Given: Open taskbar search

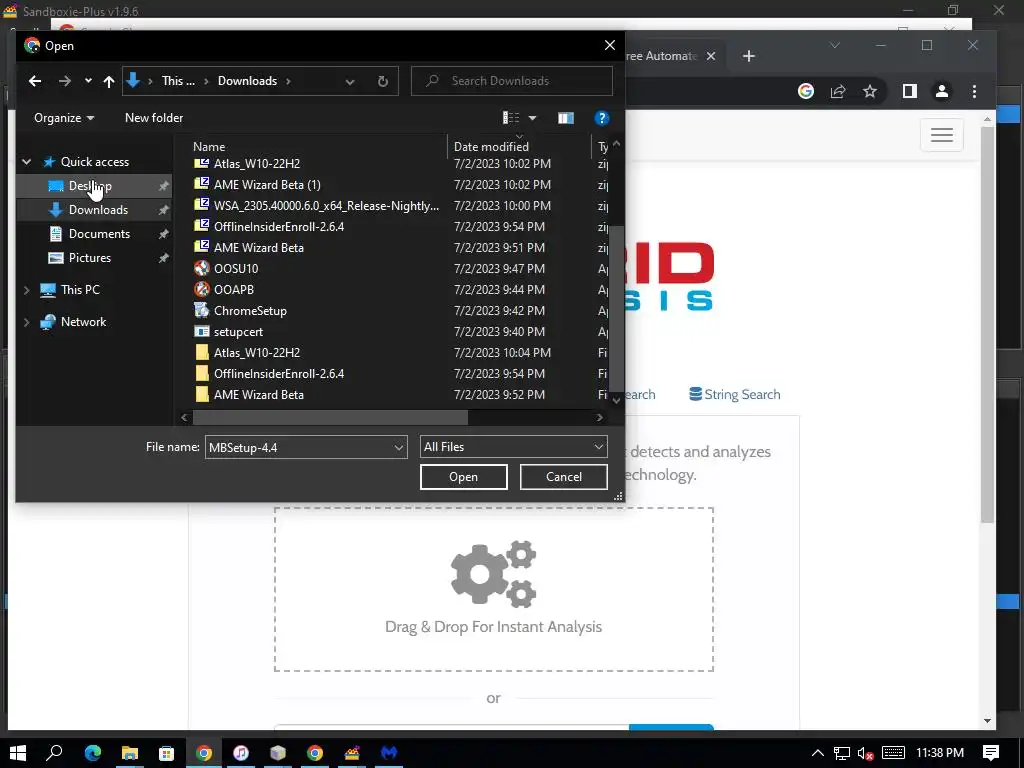Looking at the screenshot, I should [54, 753].
